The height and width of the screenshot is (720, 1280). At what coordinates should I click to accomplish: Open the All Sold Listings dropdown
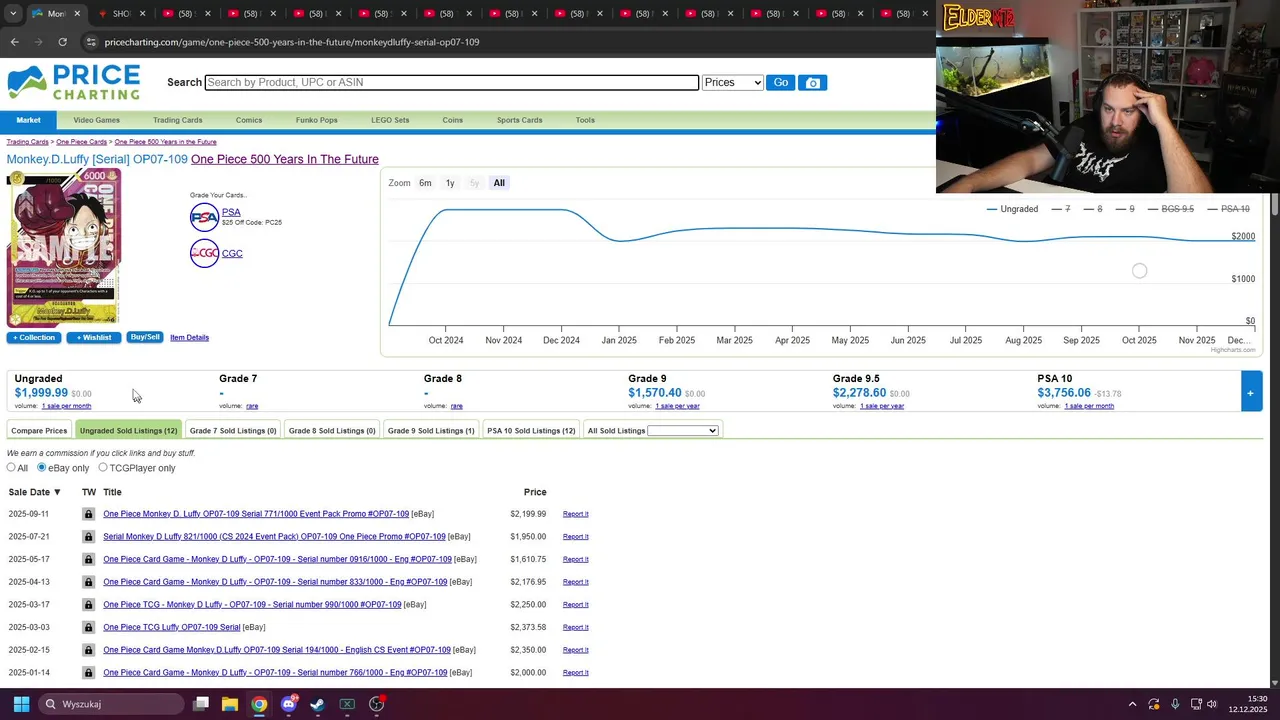tap(683, 431)
